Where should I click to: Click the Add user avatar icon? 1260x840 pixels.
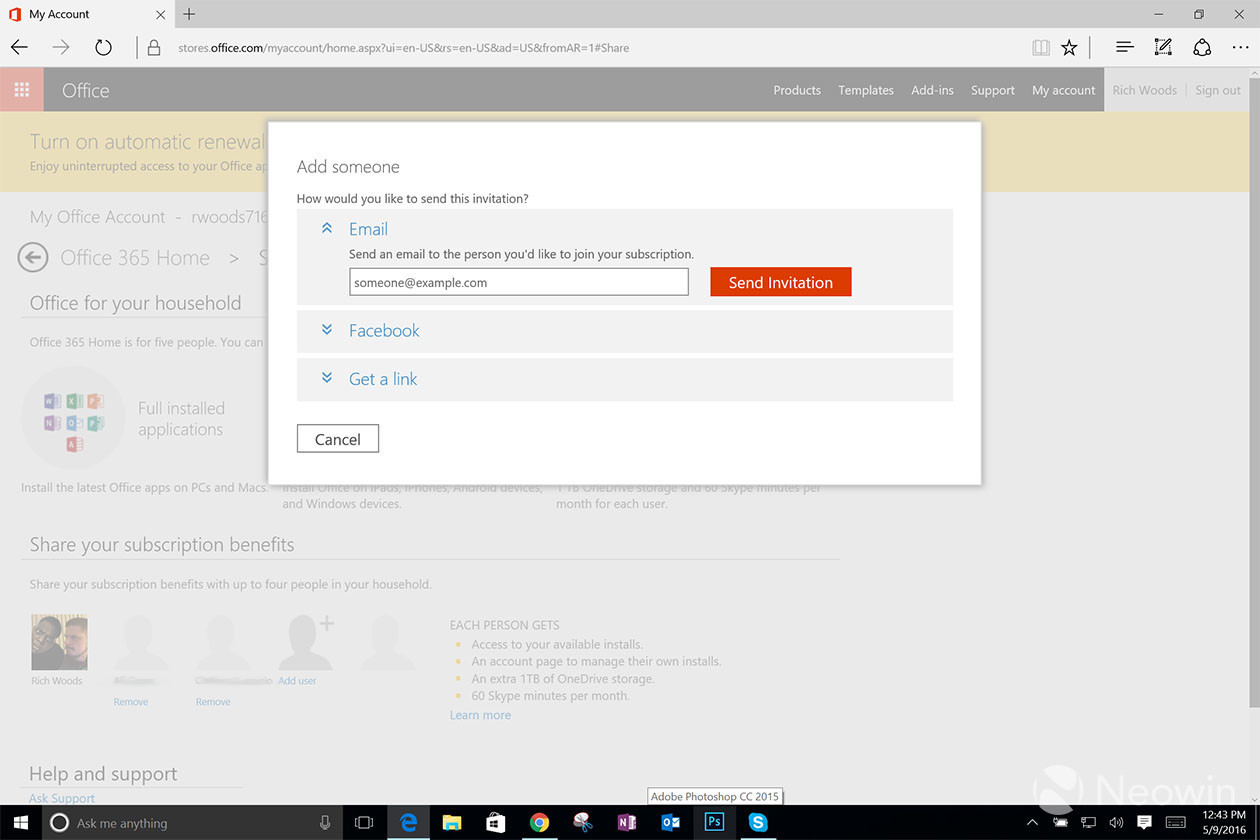pyautogui.click(x=306, y=642)
